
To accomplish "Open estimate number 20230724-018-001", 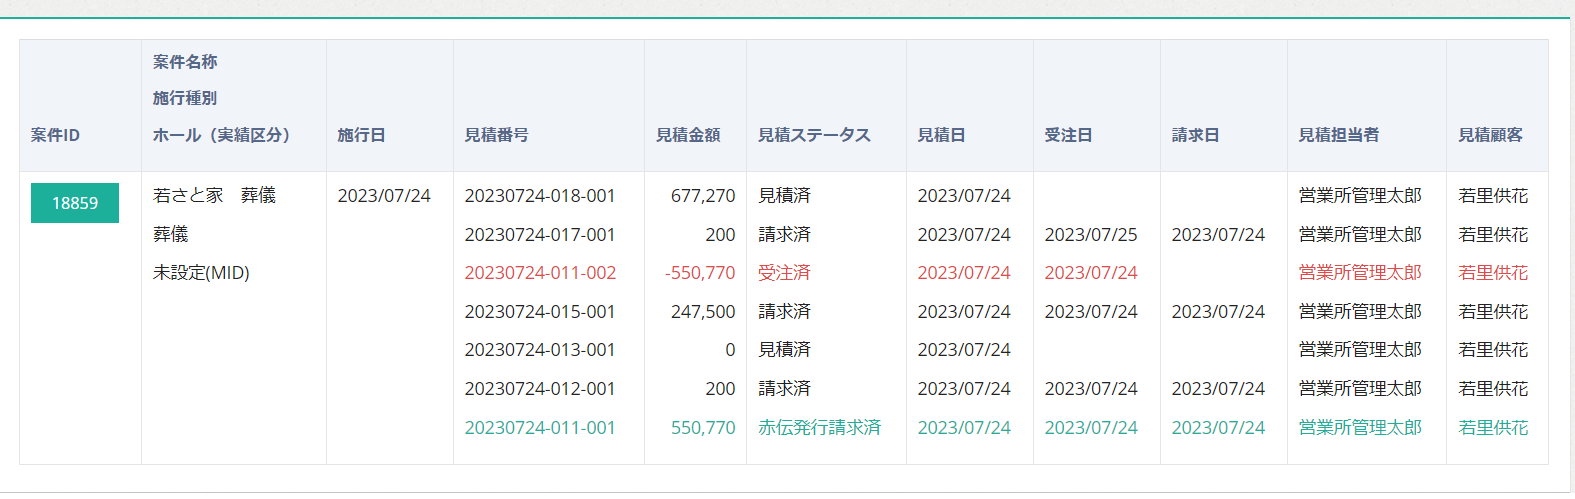I will click(540, 196).
